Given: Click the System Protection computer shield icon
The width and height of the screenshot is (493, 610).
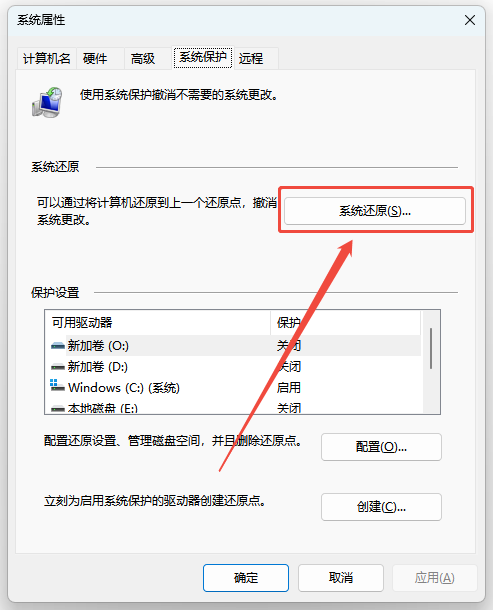Looking at the screenshot, I should coord(47,103).
